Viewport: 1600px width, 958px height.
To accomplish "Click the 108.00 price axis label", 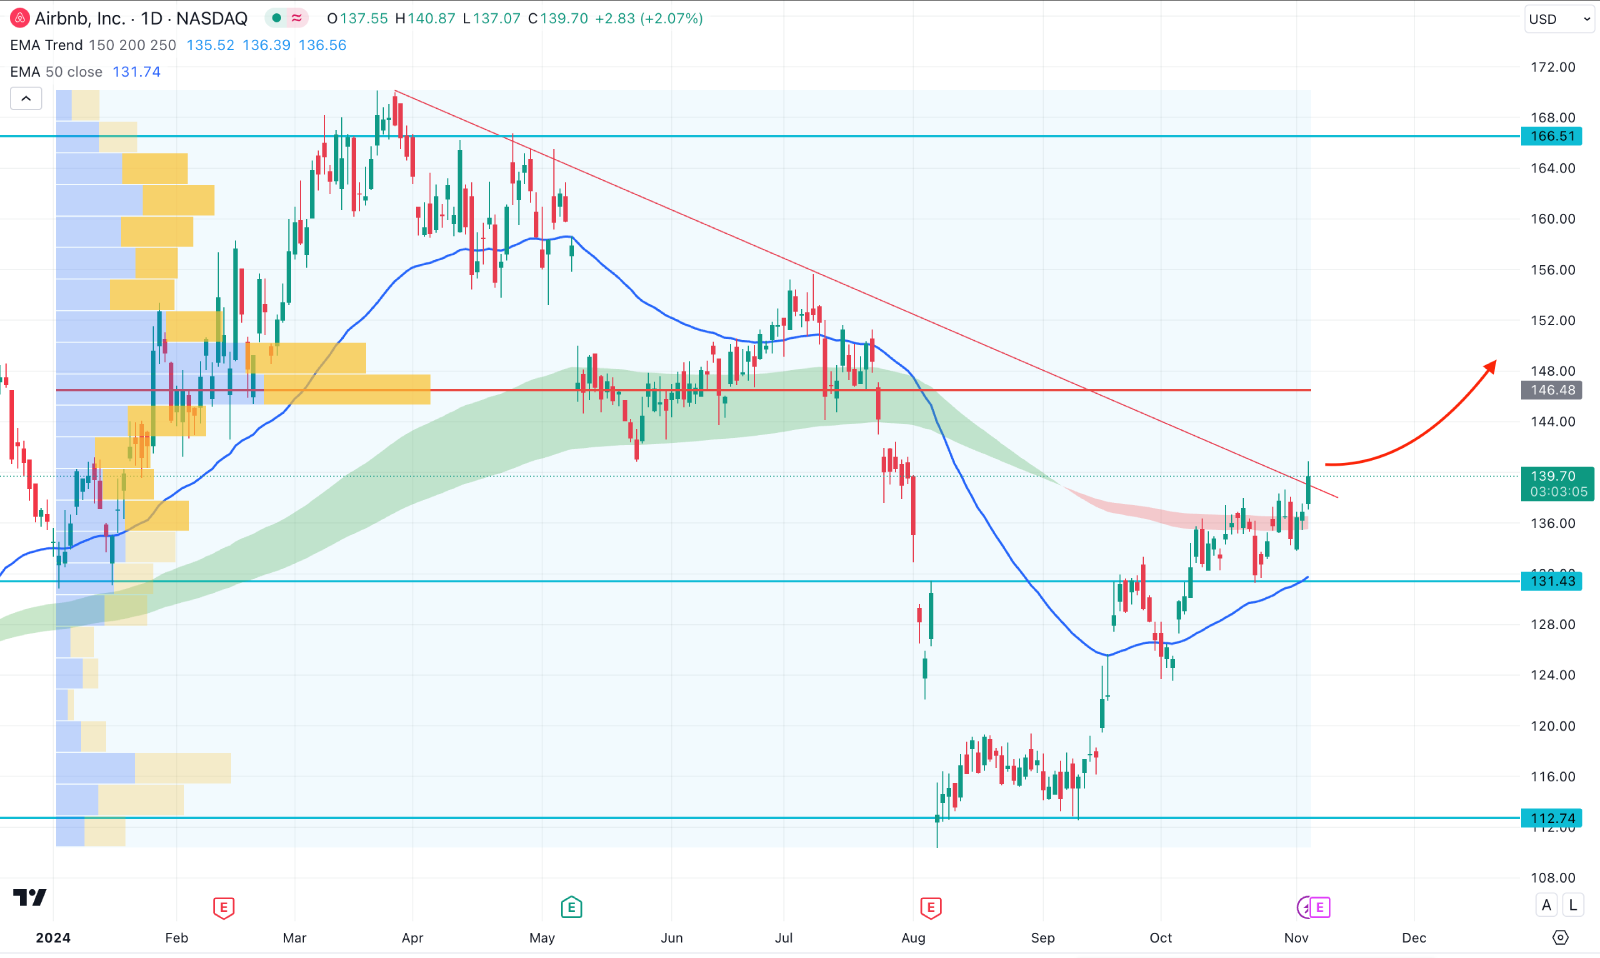I will pyautogui.click(x=1553, y=878).
